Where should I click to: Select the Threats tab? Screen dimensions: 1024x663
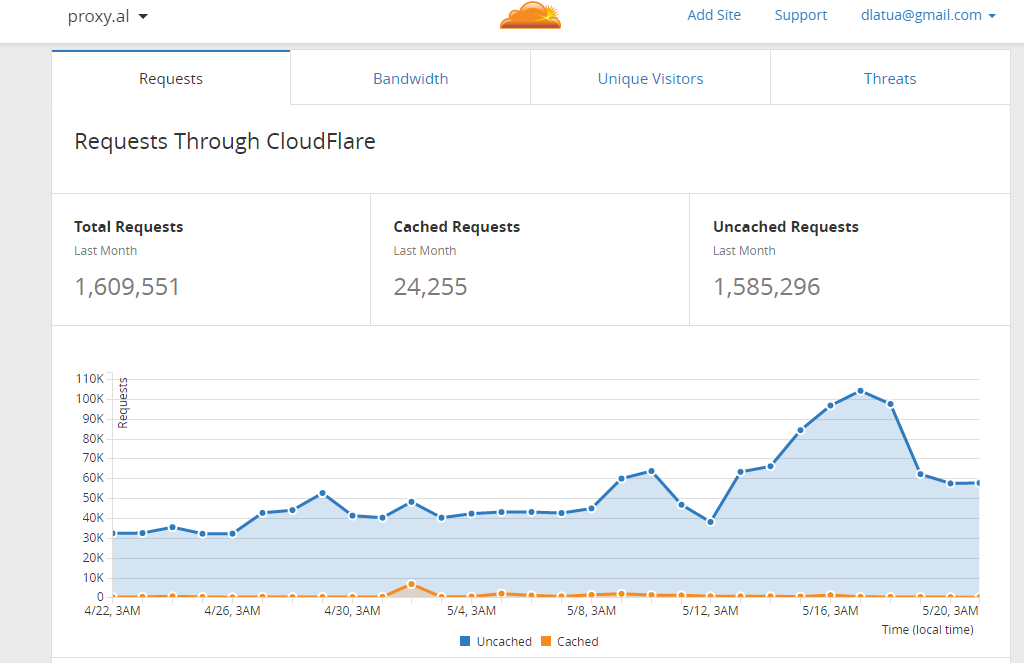coord(890,79)
